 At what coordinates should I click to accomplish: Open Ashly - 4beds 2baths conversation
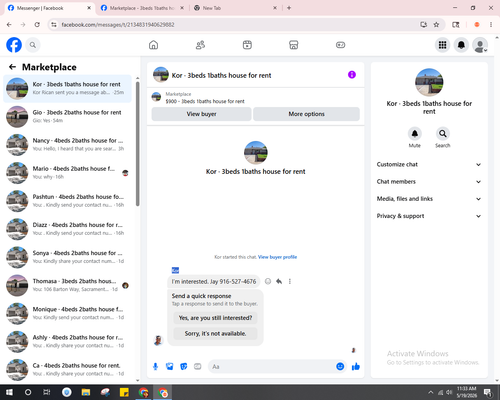[67, 341]
